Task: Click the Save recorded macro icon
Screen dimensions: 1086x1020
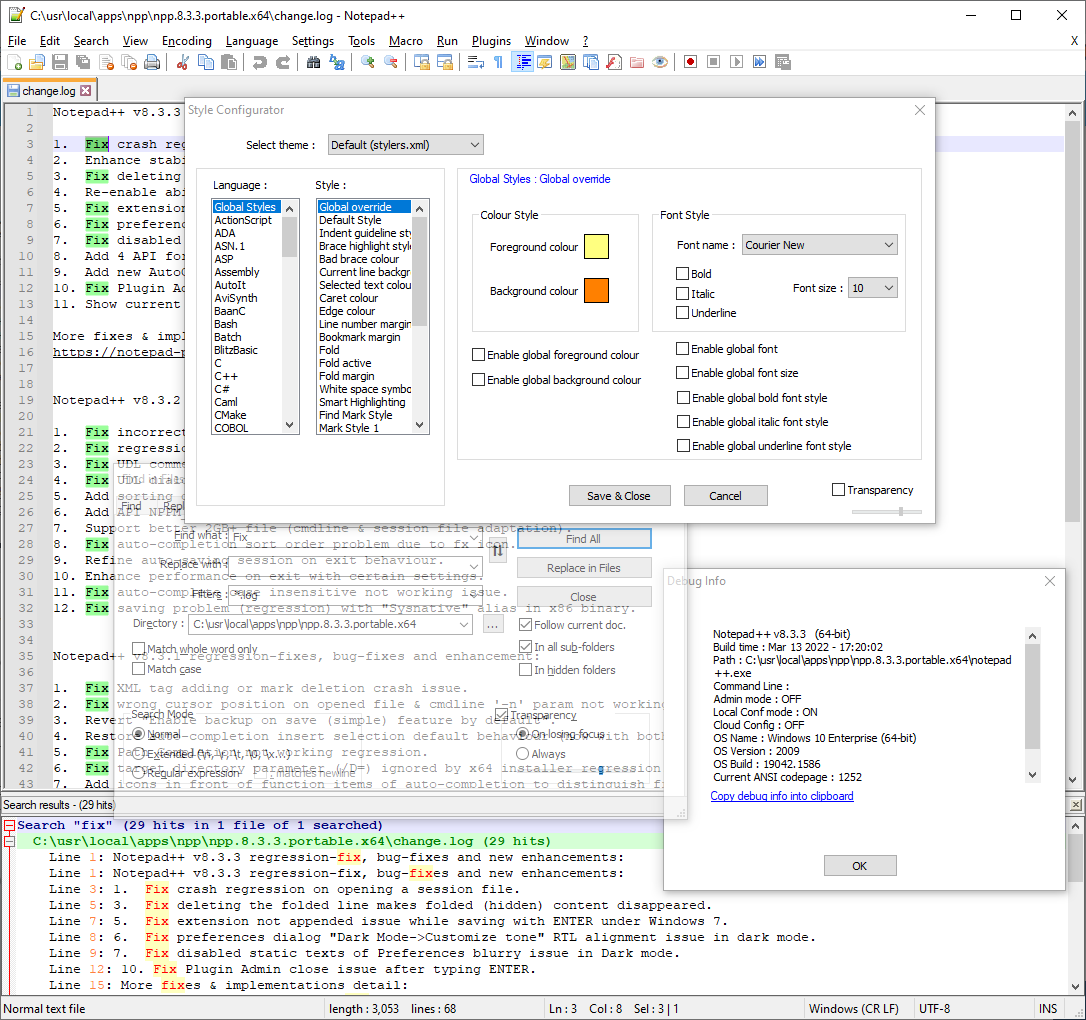Action: pos(783,62)
